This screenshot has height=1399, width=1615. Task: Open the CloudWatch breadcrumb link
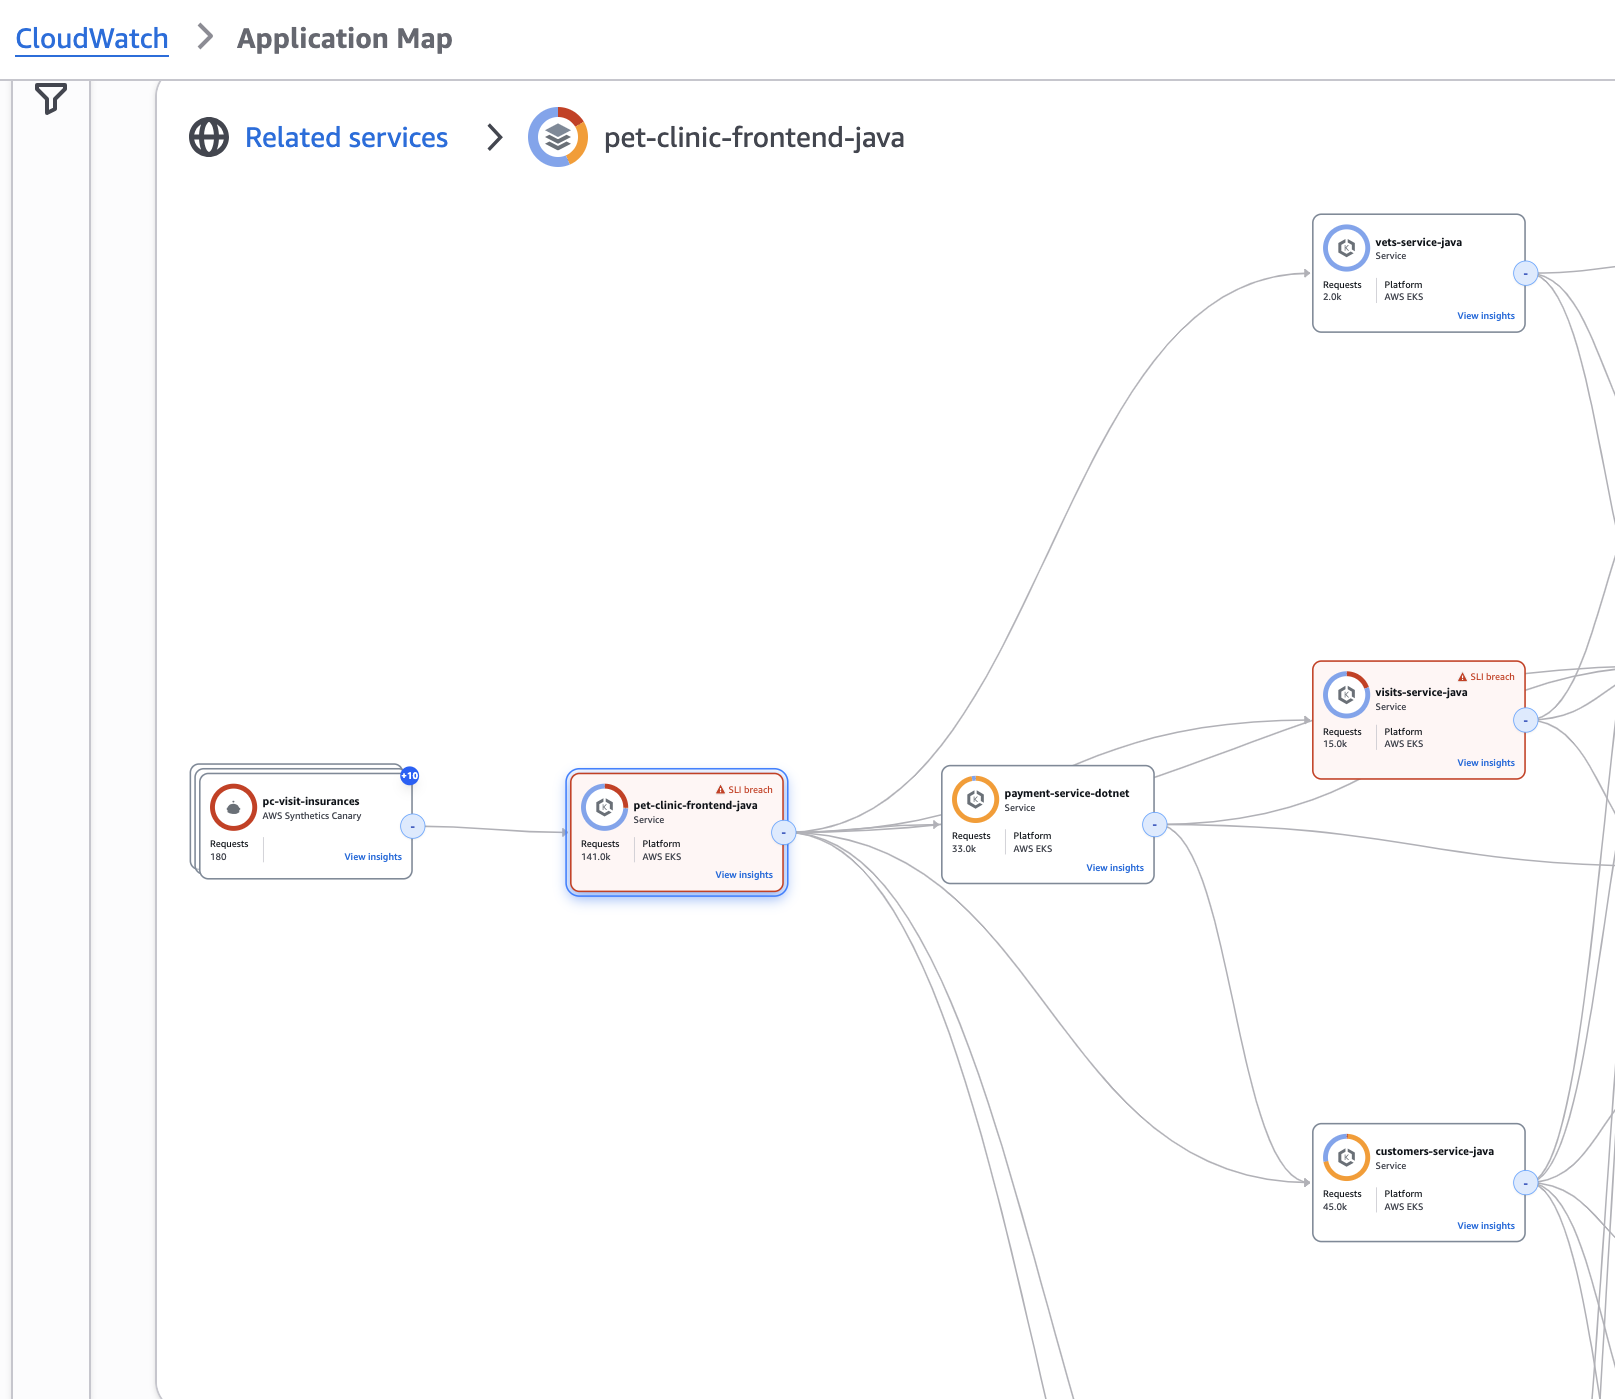pyautogui.click(x=92, y=38)
